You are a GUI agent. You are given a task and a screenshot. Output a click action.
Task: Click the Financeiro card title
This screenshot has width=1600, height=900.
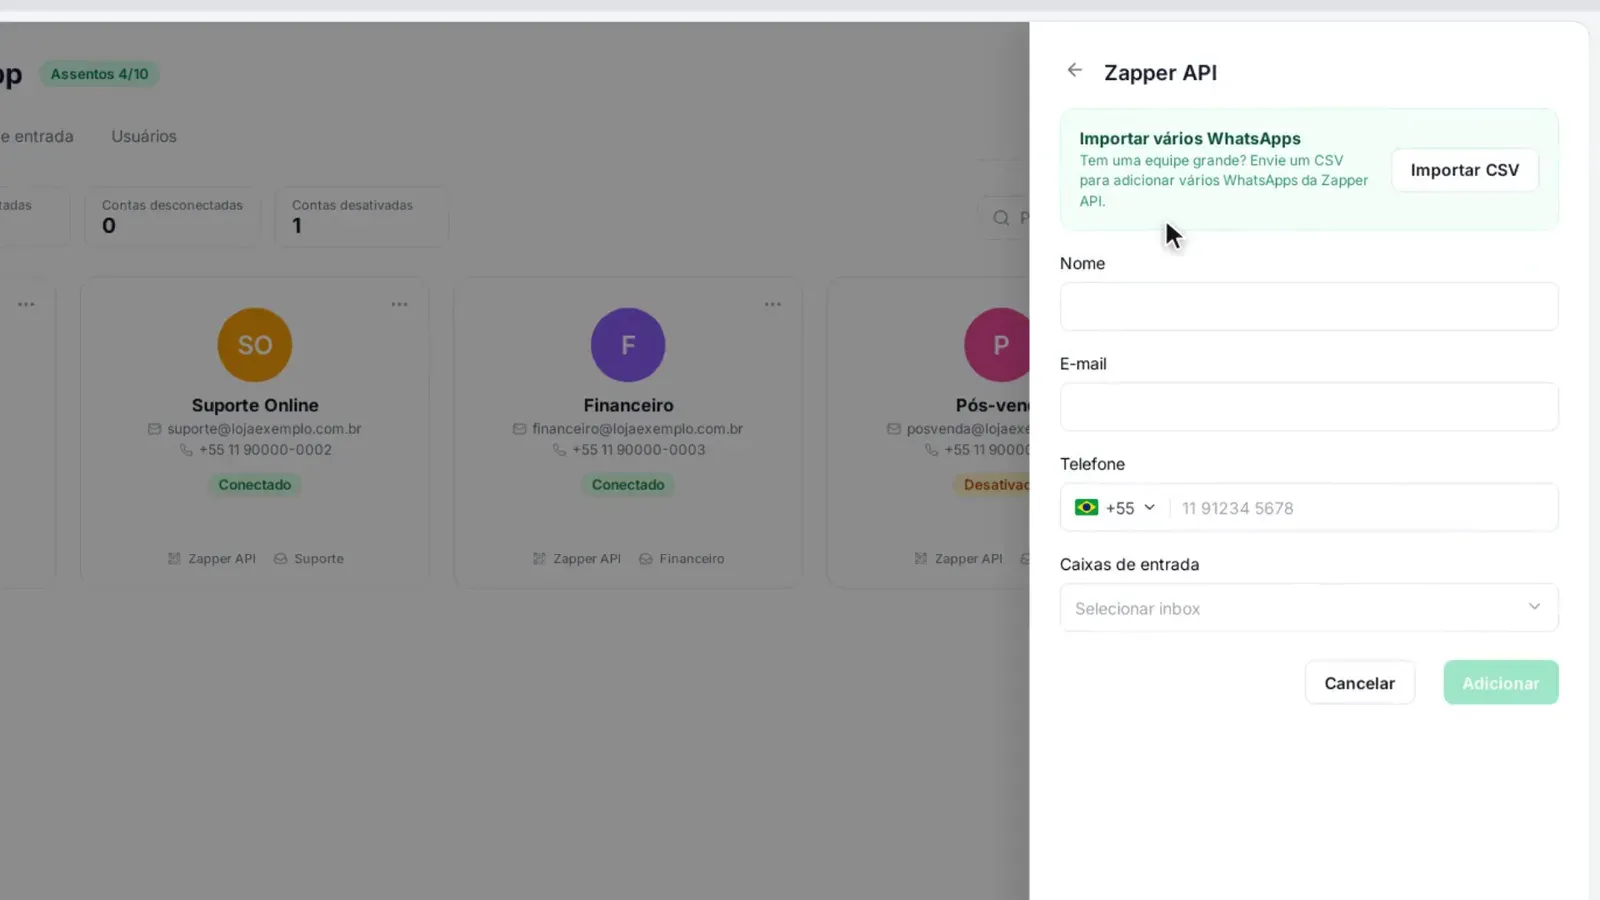tap(628, 405)
